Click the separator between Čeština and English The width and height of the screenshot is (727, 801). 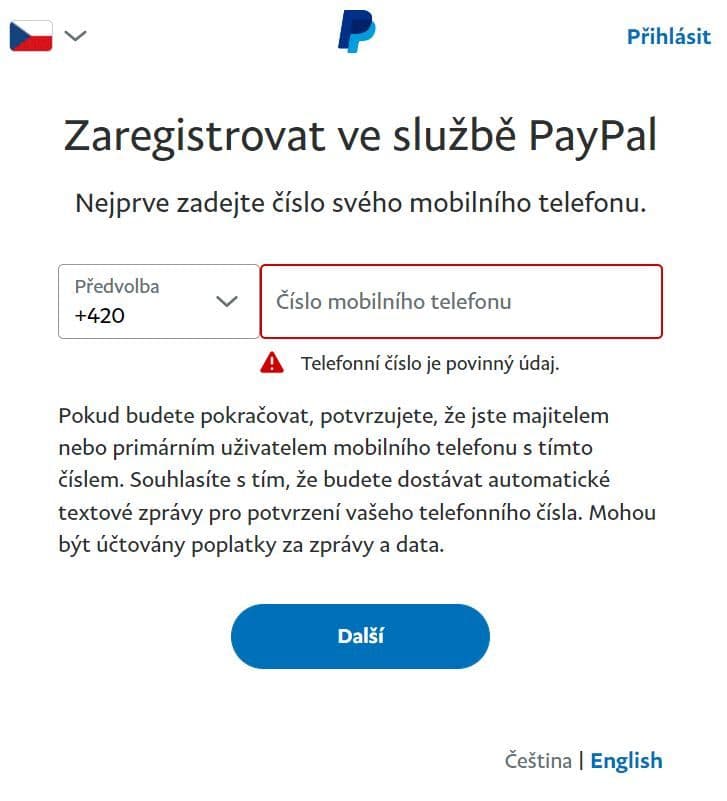click(x=581, y=761)
